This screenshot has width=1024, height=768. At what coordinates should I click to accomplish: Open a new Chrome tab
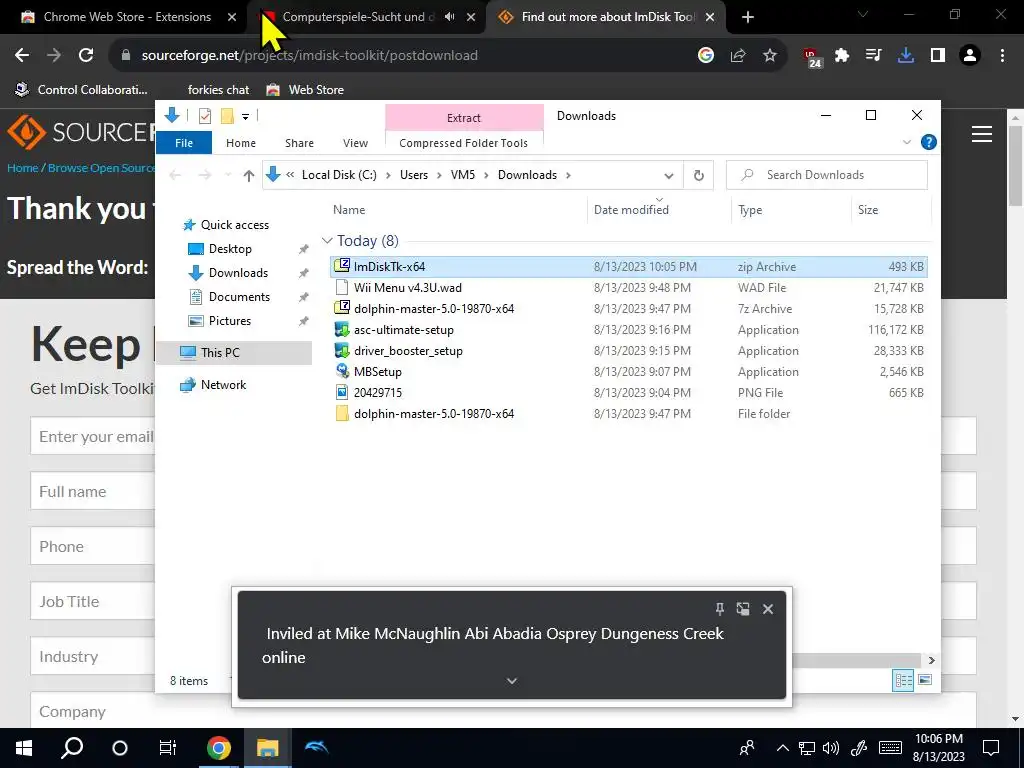tap(748, 17)
